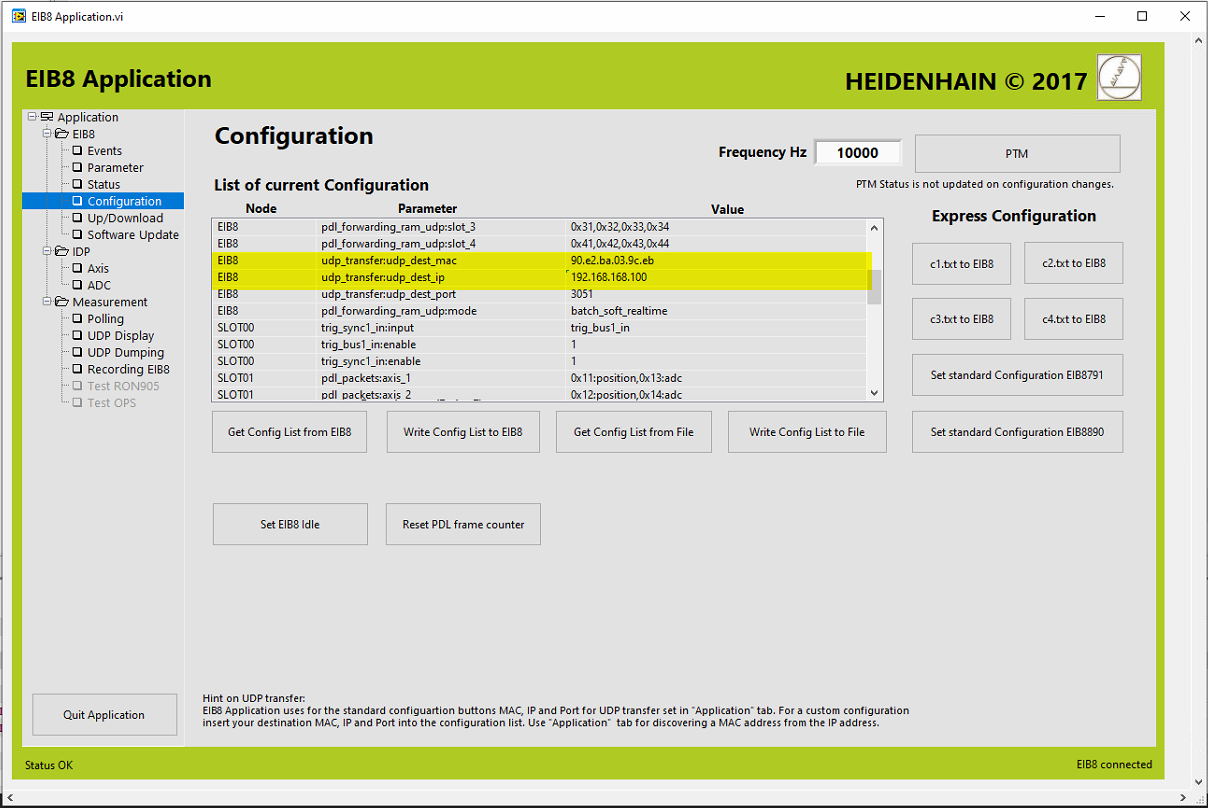The image size is (1208, 808).
Task: Collapse the EIB8 tree branch
Action: click(x=47, y=134)
